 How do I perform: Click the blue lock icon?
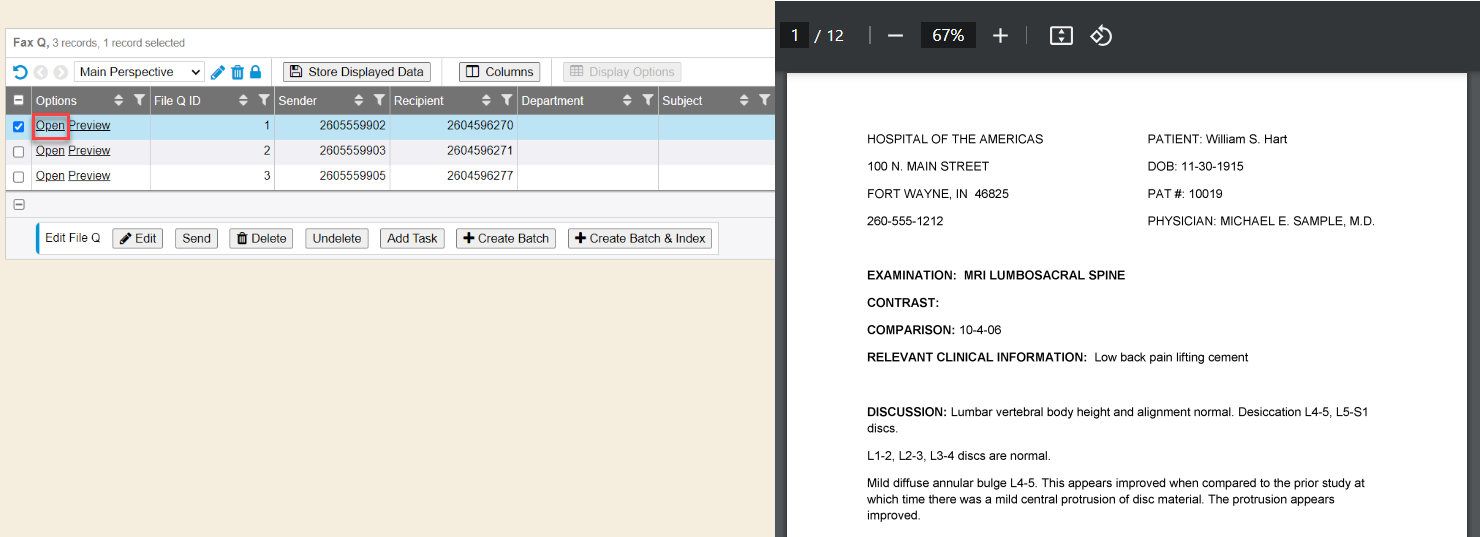(x=255, y=72)
